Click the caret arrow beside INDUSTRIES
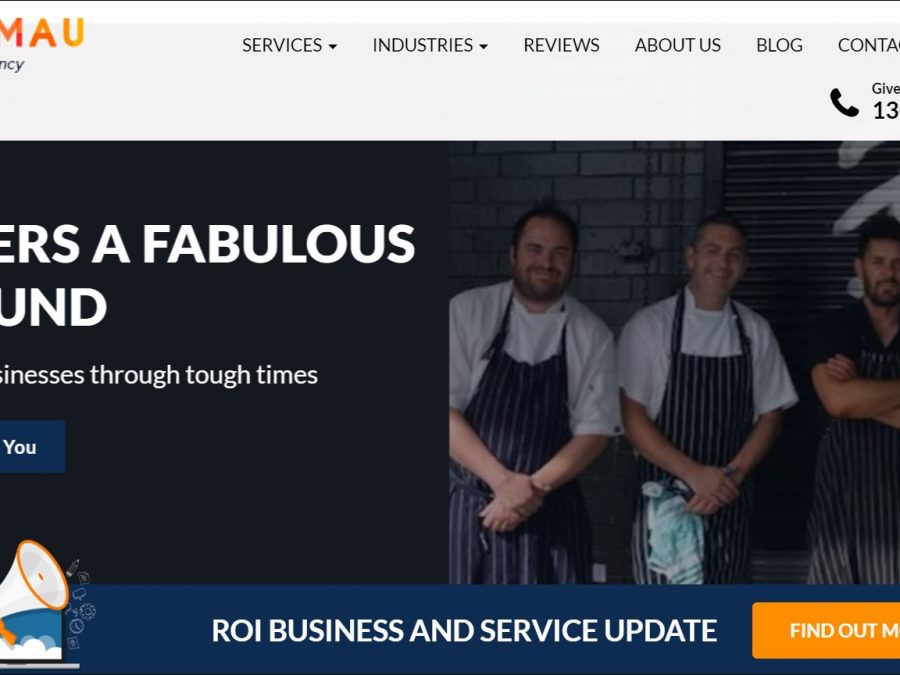Viewport: 900px width, 675px height. point(483,46)
